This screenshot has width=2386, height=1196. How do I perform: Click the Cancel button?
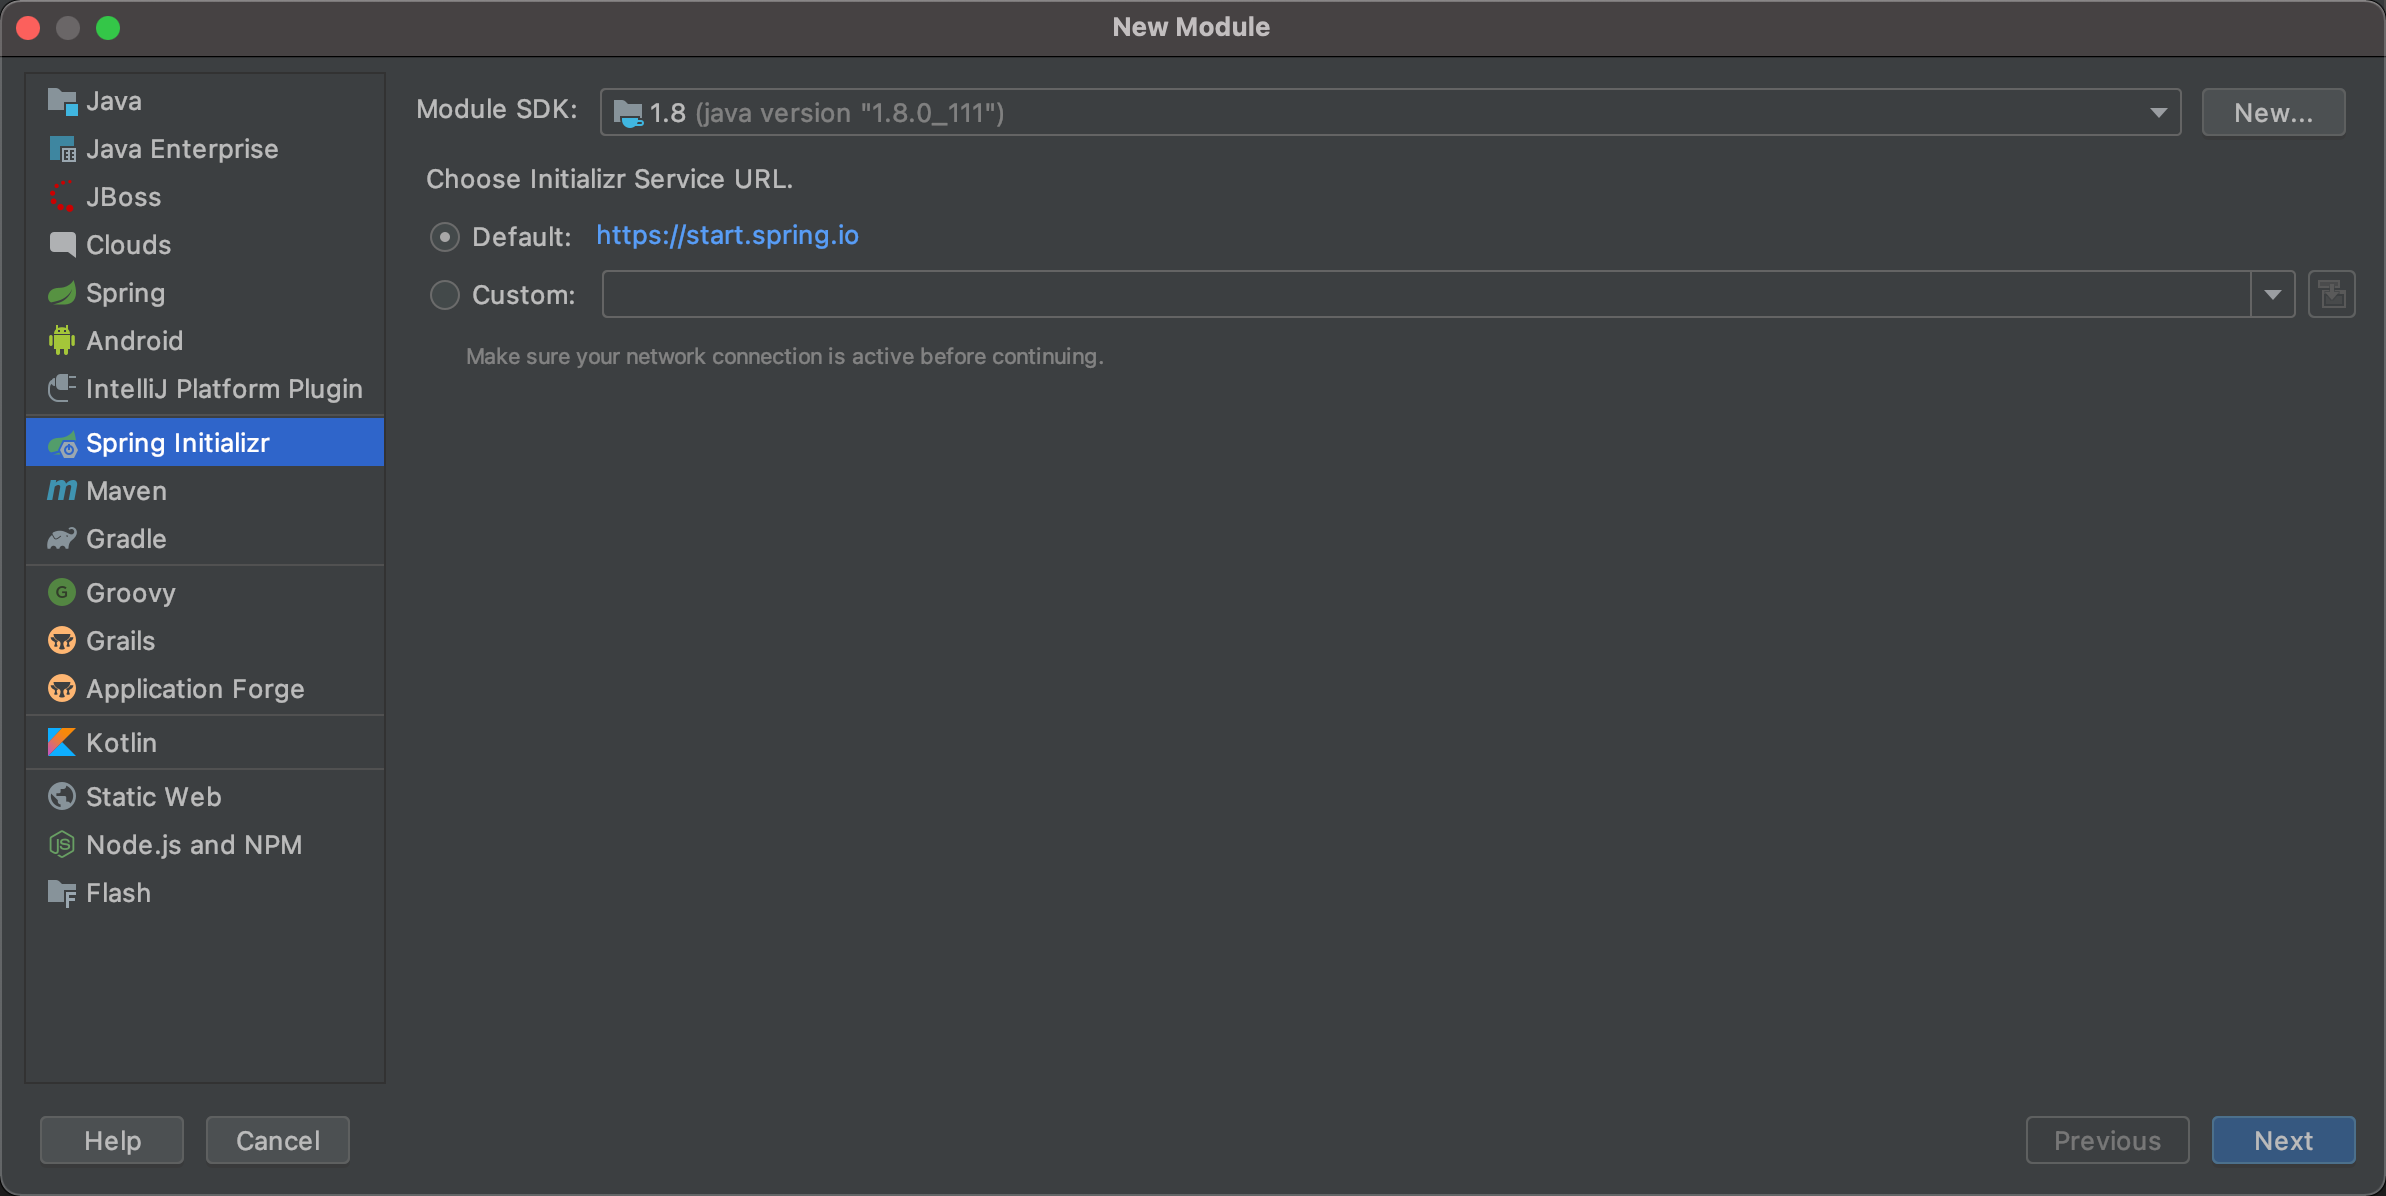click(278, 1140)
